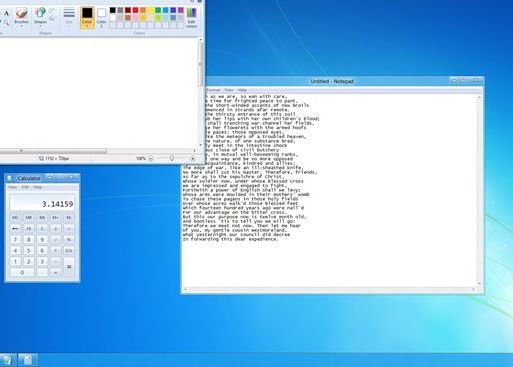Open the Shapes gallery dropdown in Paint
This screenshot has width=513, height=367.
pyautogui.click(x=40, y=17)
